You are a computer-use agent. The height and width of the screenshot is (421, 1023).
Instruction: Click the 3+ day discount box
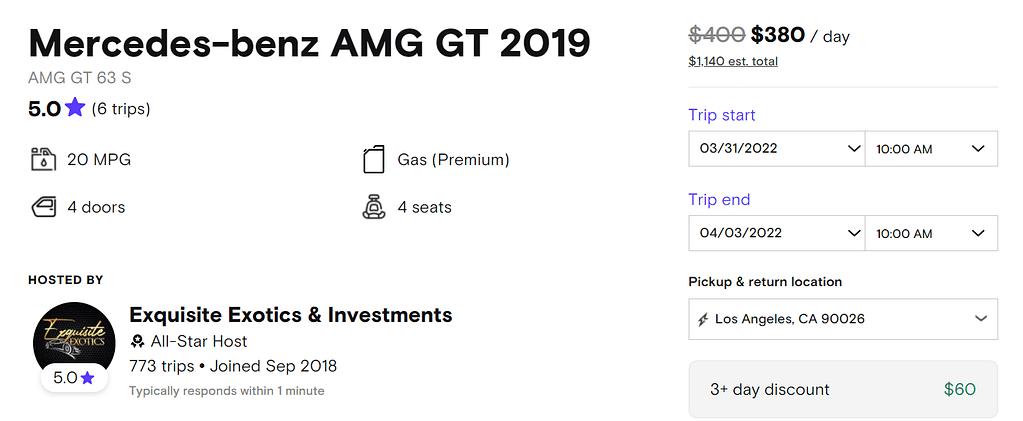click(x=843, y=390)
